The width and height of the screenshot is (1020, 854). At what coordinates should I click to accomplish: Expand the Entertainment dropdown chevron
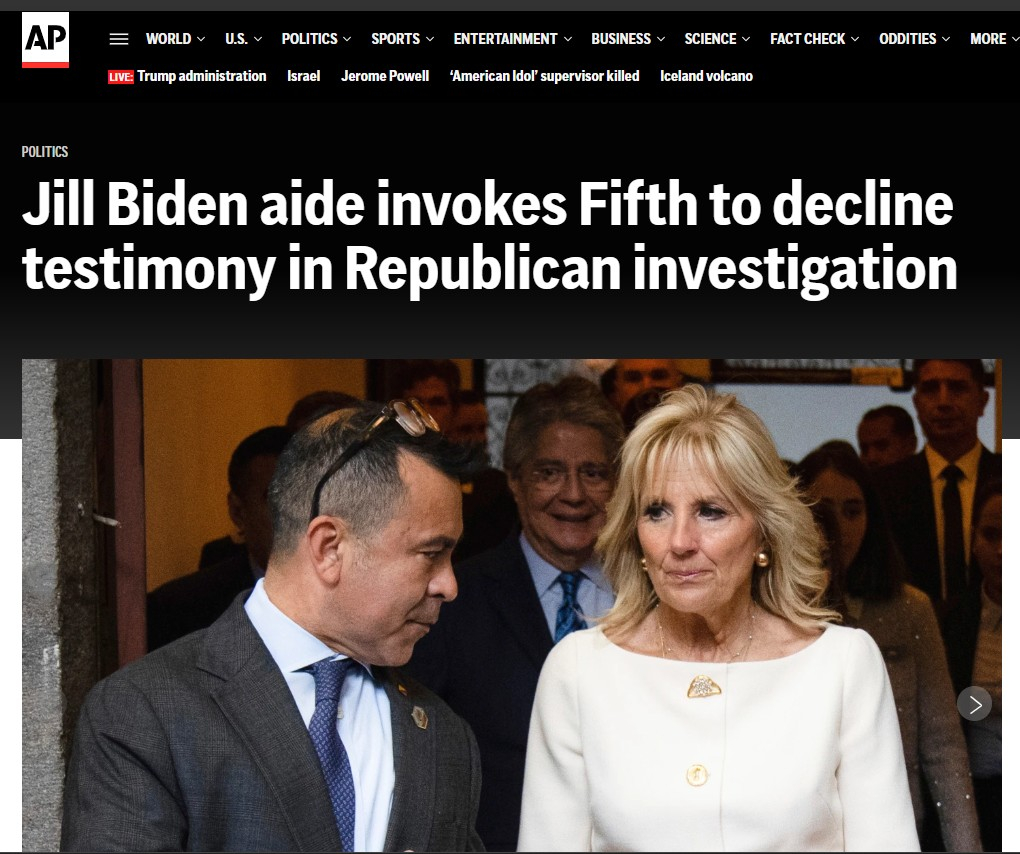click(567, 39)
